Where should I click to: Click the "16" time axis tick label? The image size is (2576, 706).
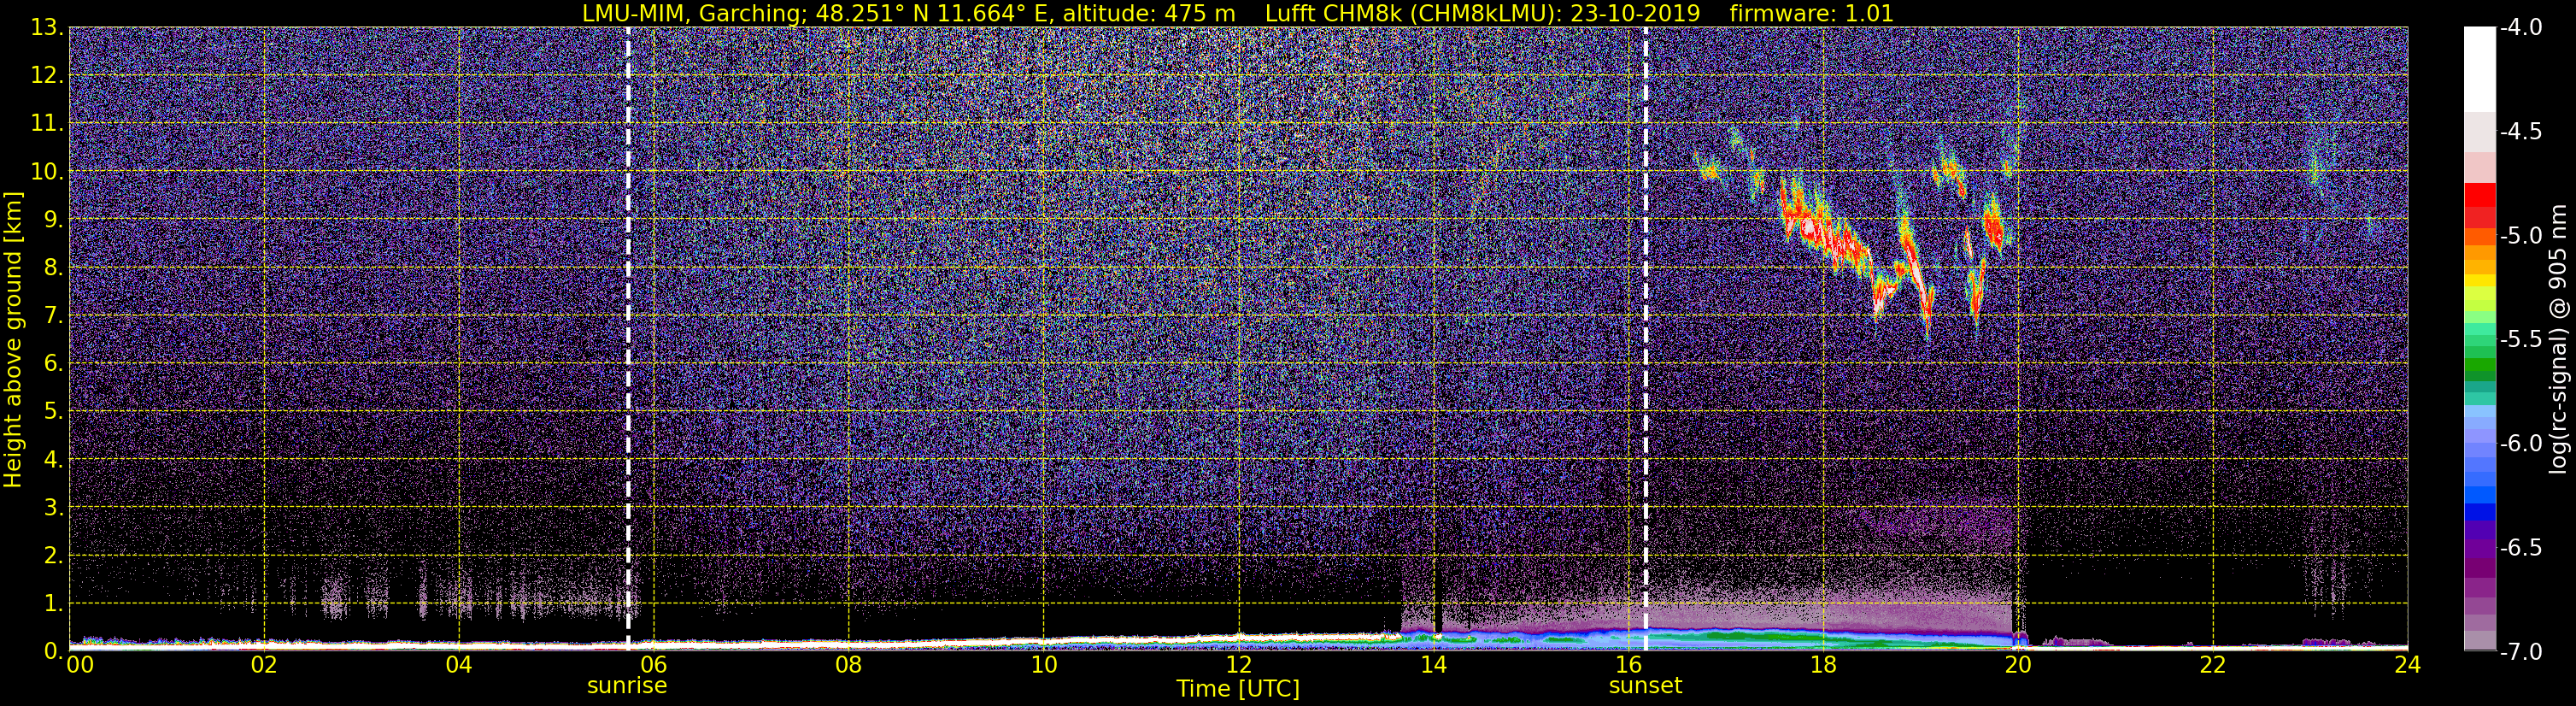(1629, 665)
